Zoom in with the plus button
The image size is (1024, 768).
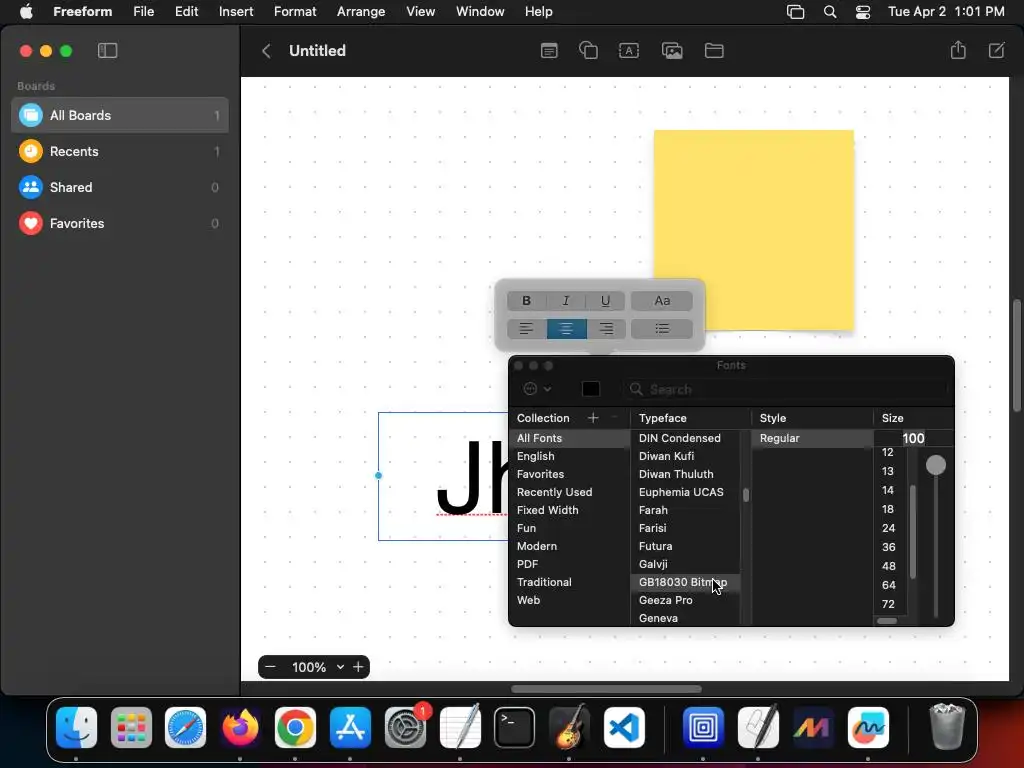click(358, 667)
